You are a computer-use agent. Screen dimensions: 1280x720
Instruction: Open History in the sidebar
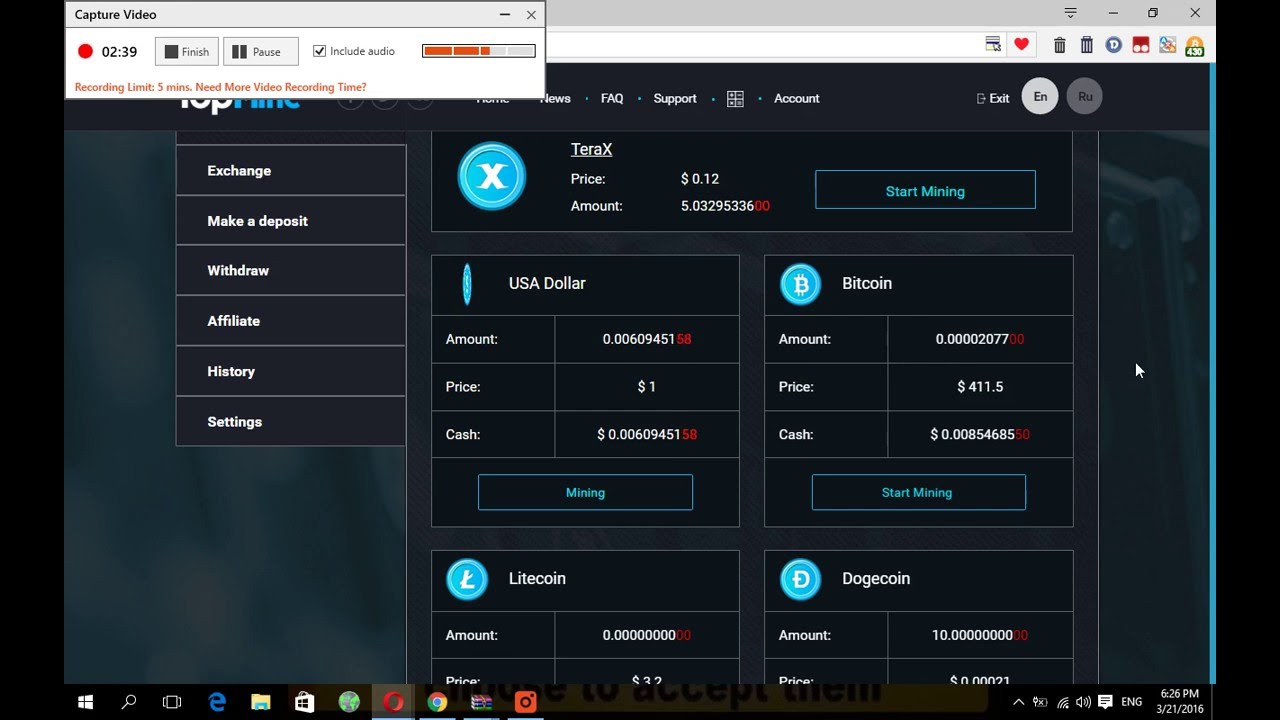(x=291, y=371)
